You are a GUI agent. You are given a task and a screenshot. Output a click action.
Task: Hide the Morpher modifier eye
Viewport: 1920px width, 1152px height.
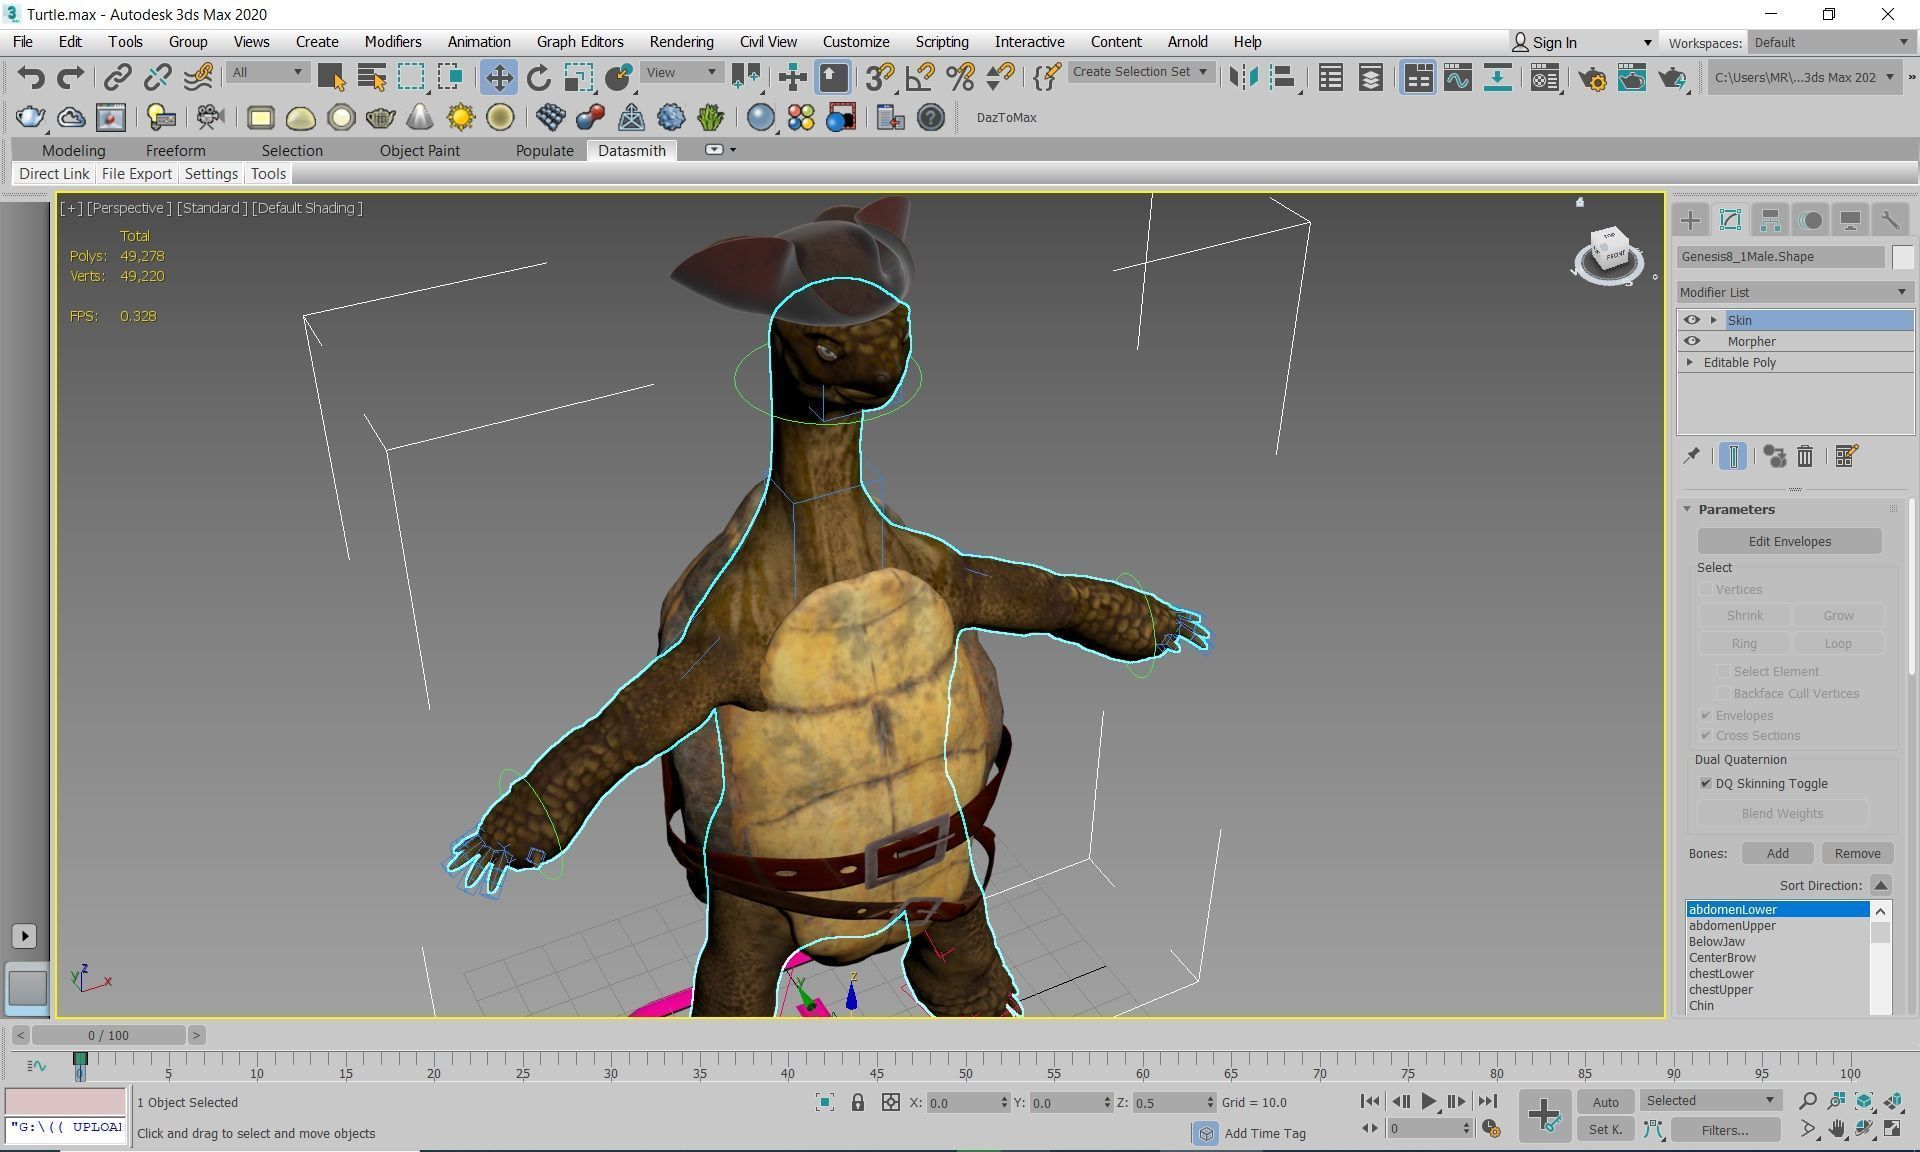point(1692,341)
